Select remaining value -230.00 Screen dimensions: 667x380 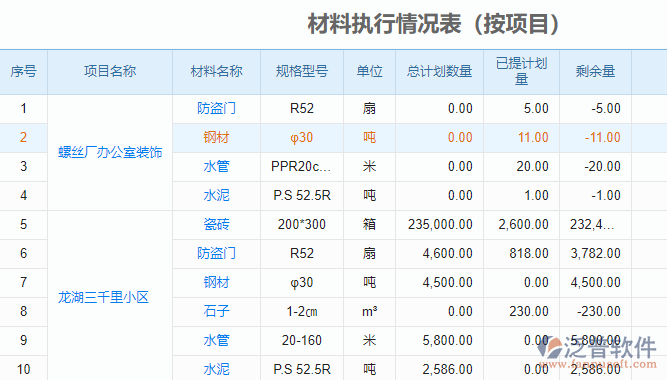tap(599, 311)
